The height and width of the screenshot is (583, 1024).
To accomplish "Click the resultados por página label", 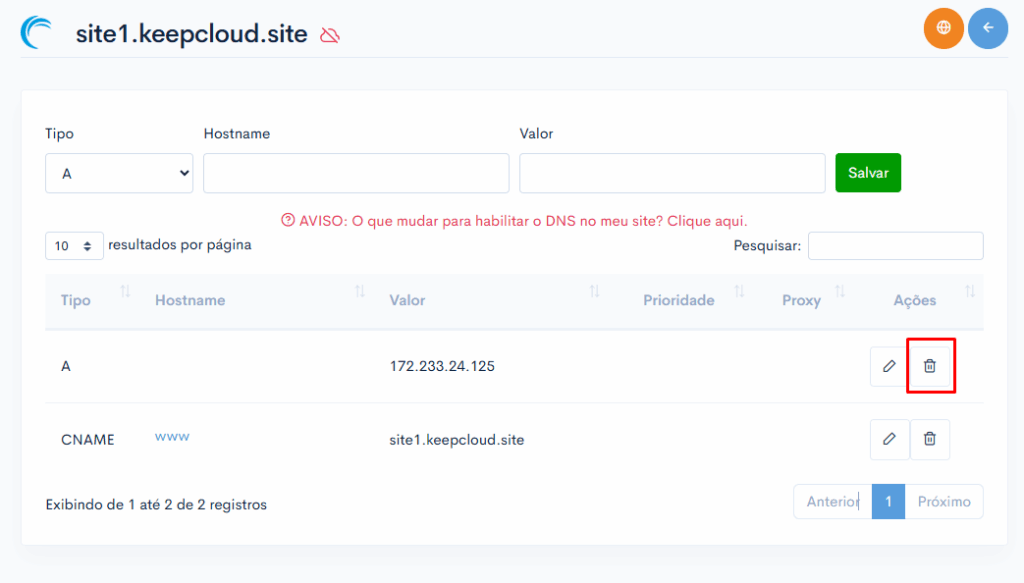I will (180, 245).
